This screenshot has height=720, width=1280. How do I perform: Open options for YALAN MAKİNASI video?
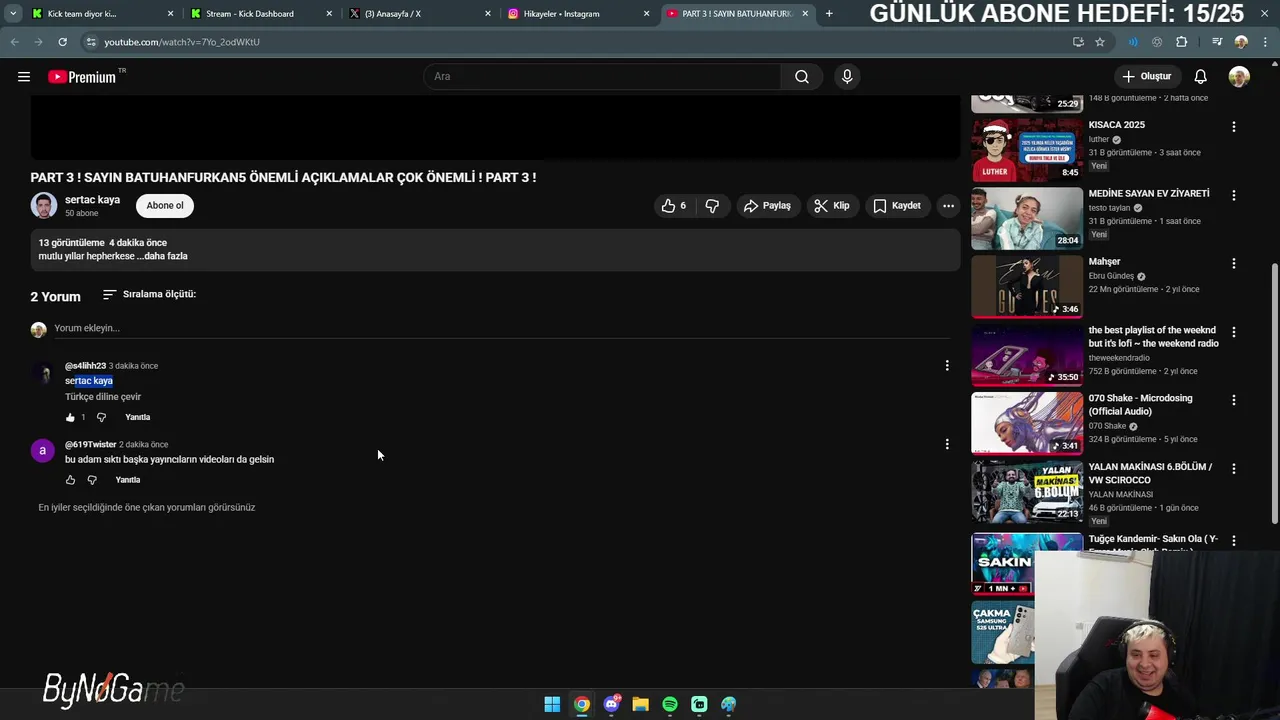(x=1233, y=469)
